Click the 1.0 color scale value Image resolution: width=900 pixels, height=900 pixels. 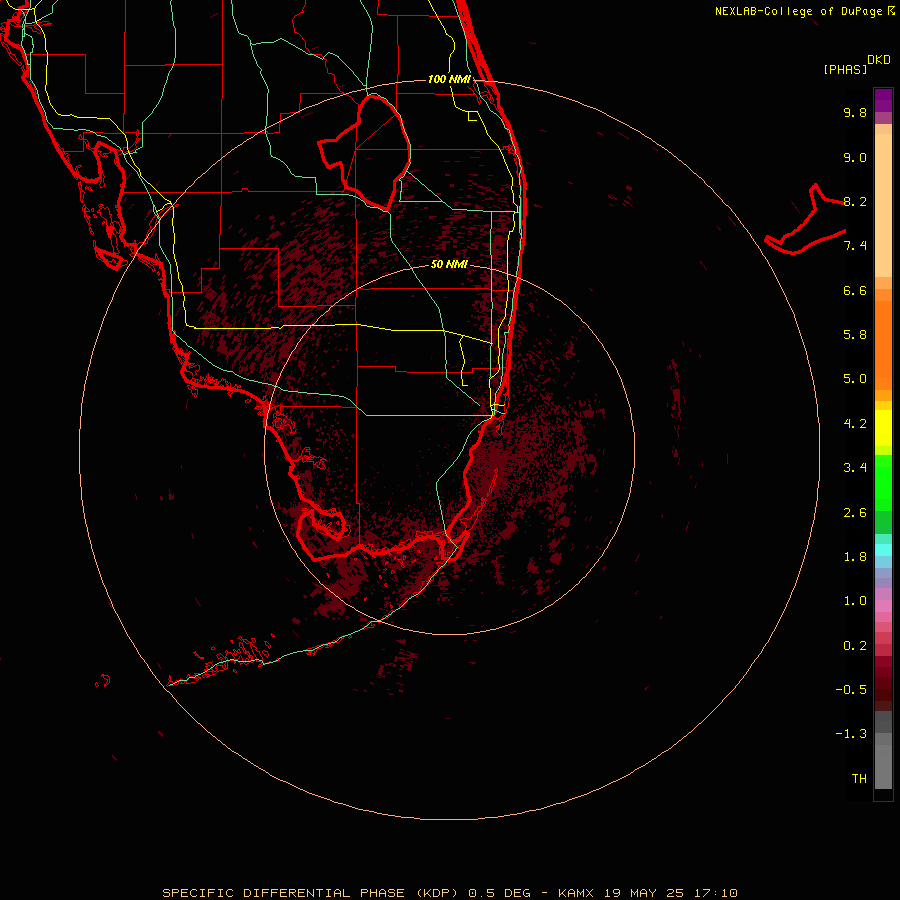[855, 601]
